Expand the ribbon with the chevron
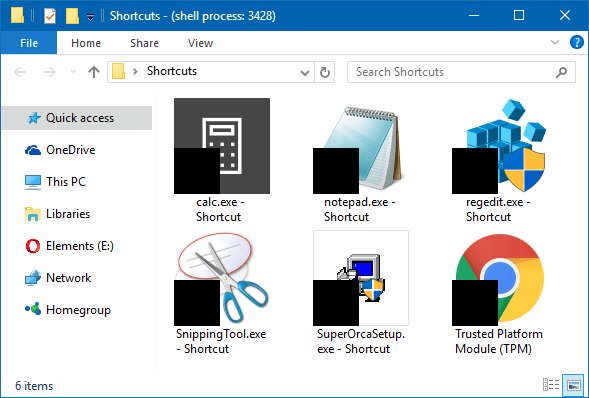589x398 pixels. pos(555,42)
